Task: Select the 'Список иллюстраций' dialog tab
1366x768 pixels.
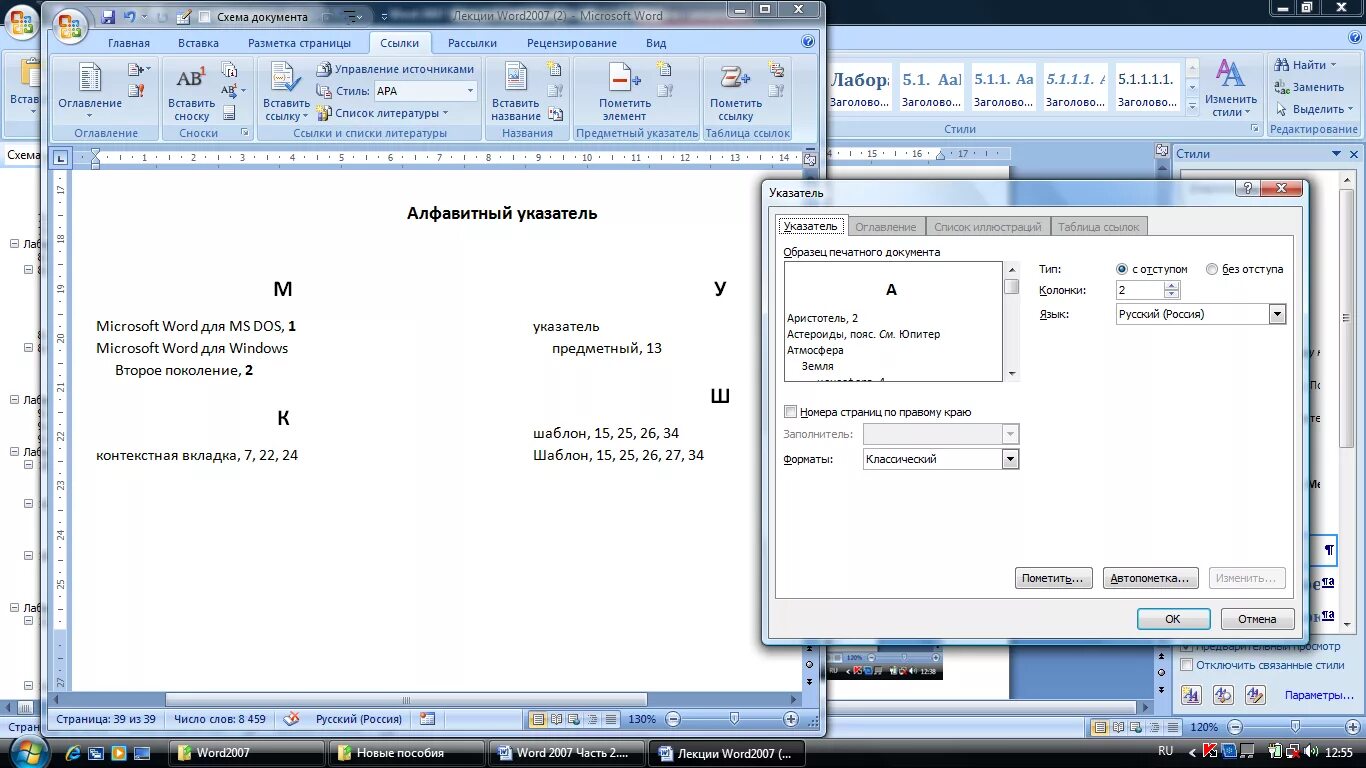Action: (988, 227)
